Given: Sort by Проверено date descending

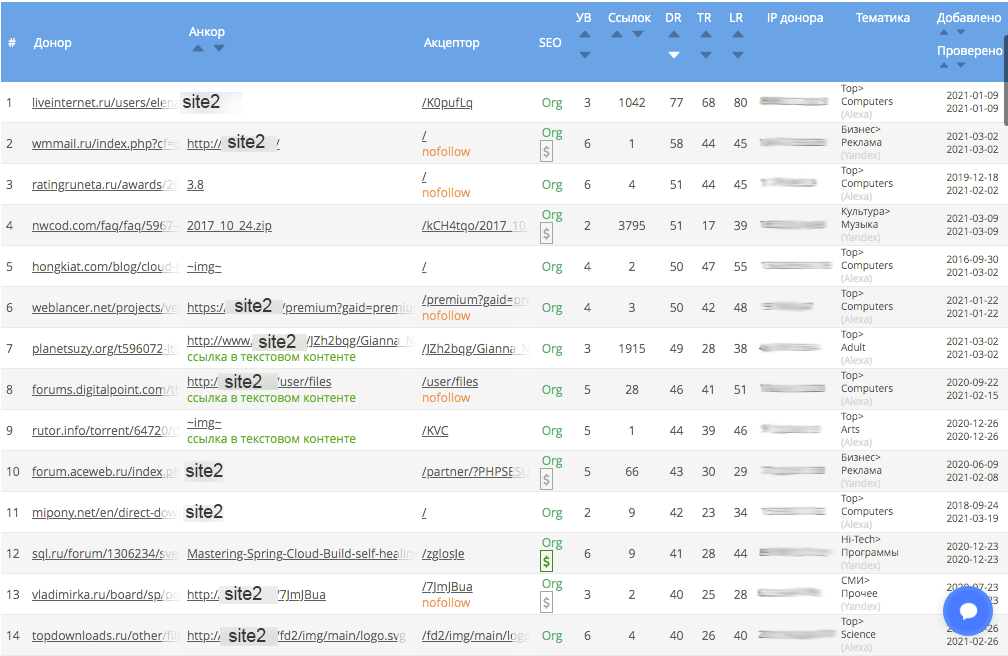Looking at the screenshot, I should (x=961, y=65).
